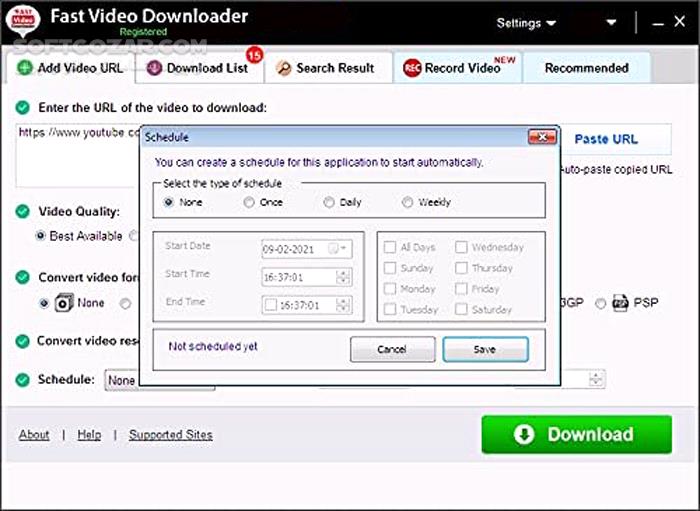Open the Help link
The image size is (700, 511).
click(89, 435)
